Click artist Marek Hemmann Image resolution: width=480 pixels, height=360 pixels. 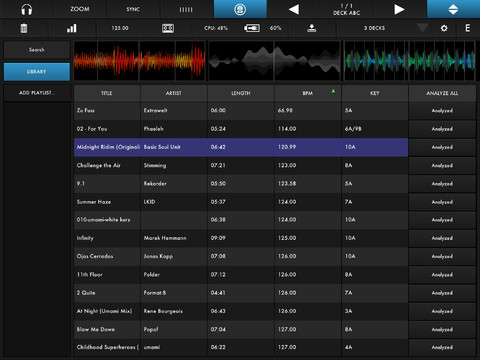click(165, 238)
